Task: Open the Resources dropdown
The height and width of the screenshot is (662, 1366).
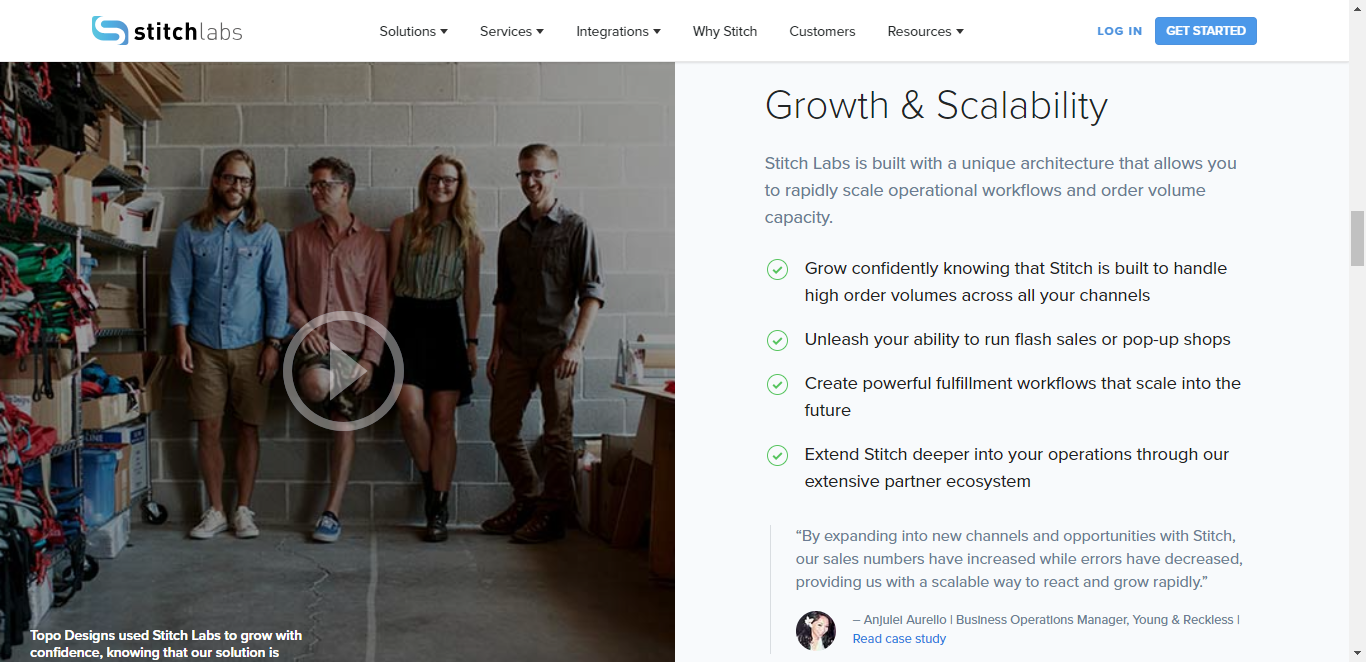Action: click(x=925, y=31)
